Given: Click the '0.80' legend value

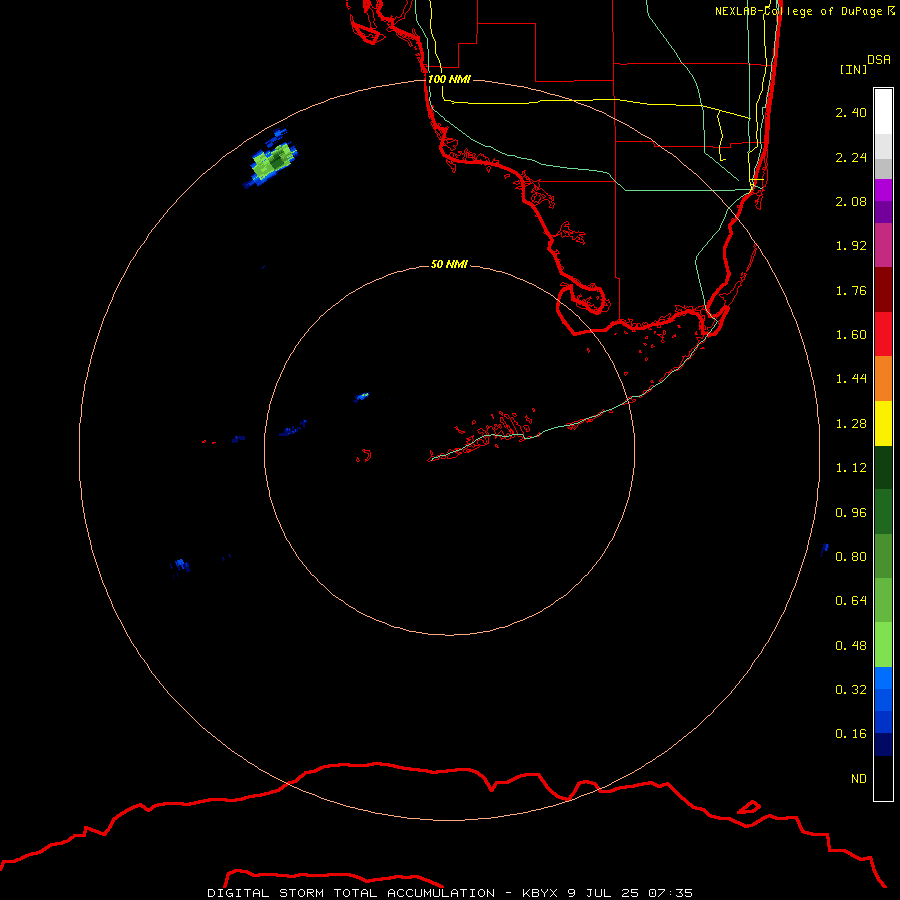Looking at the screenshot, I should click(x=851, y=557).
